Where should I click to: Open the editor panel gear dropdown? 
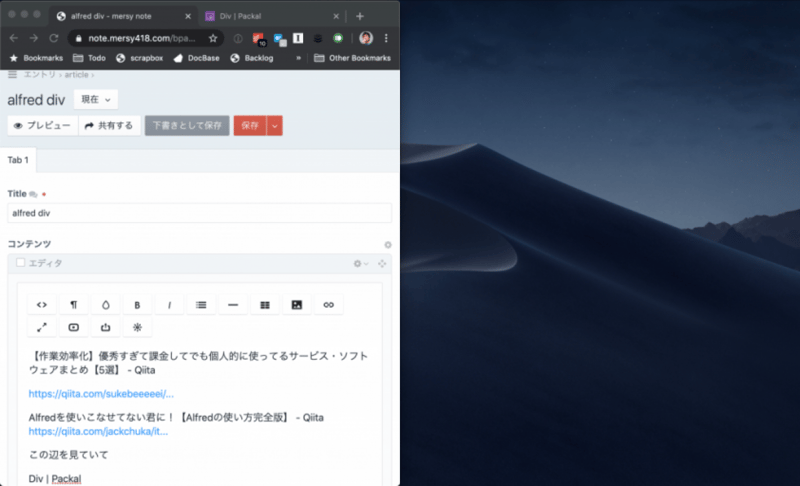(x=360, y=263)
